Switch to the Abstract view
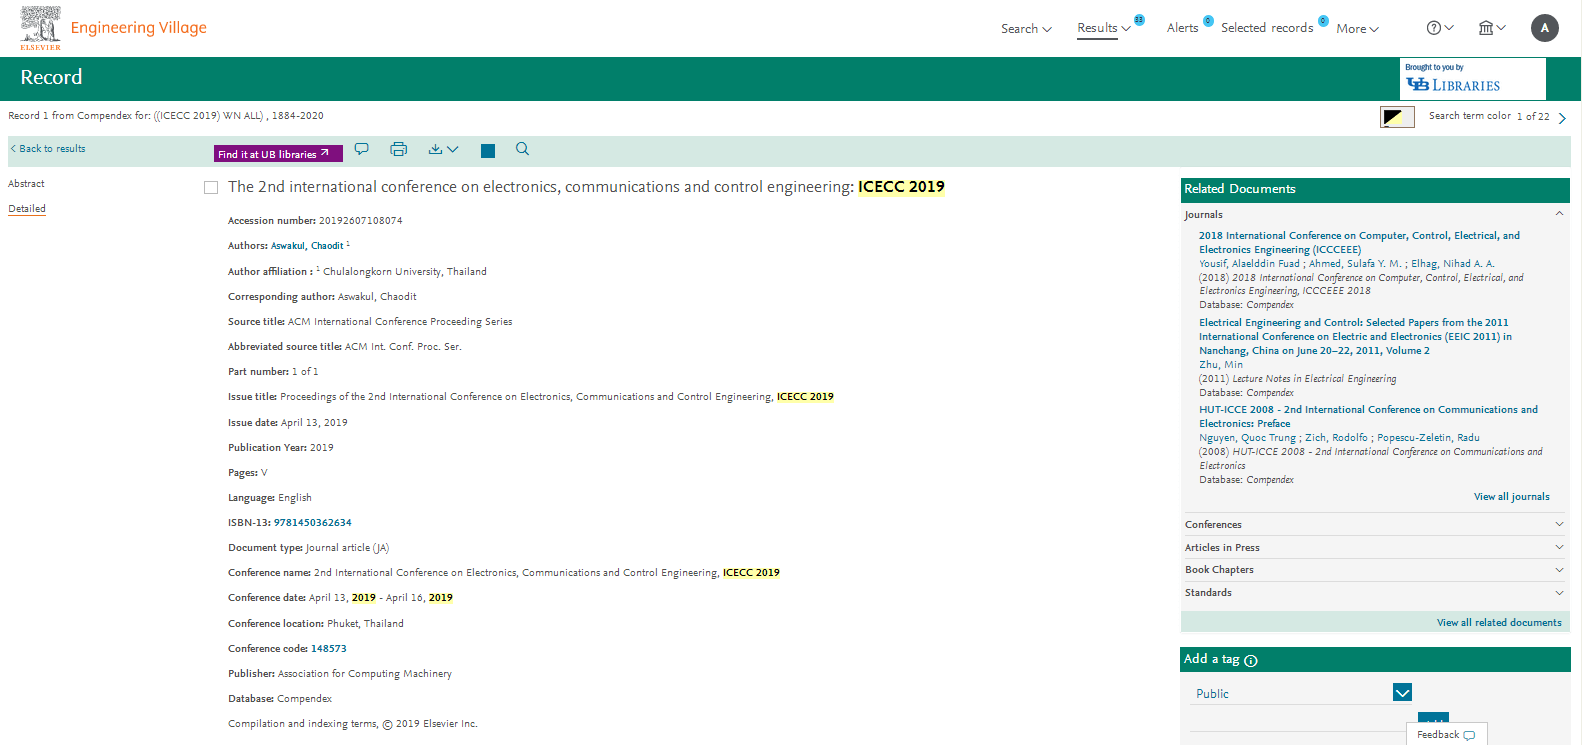 pyautogui.click(x=26, y=184)
